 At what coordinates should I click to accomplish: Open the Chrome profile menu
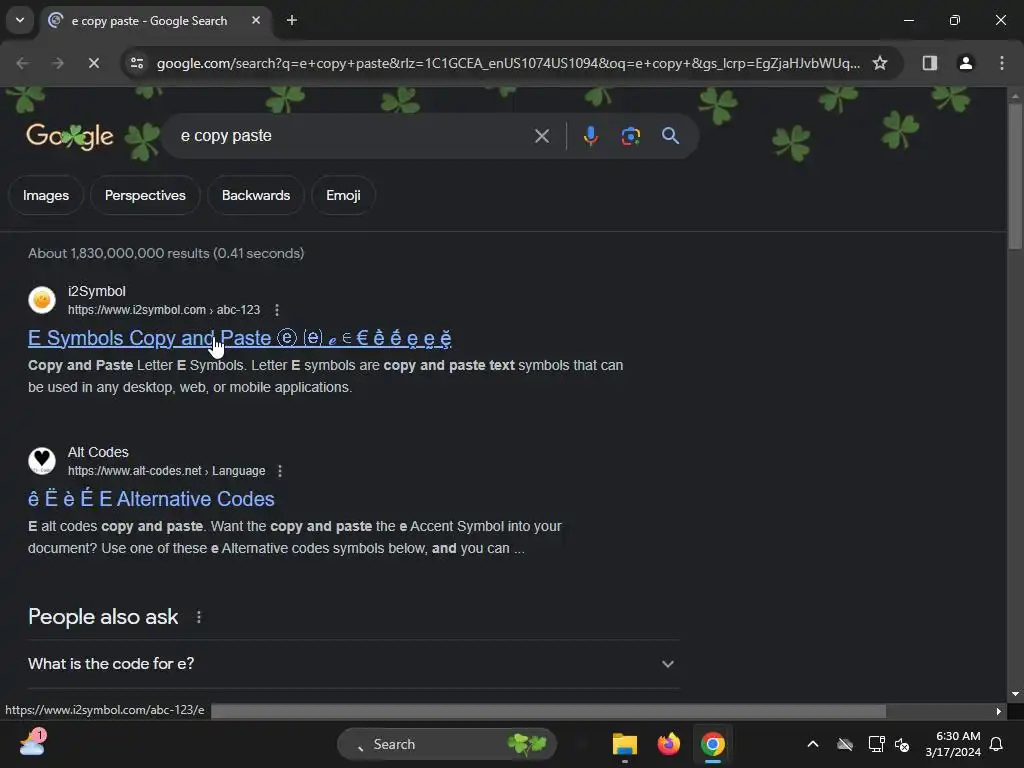pos(966,63)
